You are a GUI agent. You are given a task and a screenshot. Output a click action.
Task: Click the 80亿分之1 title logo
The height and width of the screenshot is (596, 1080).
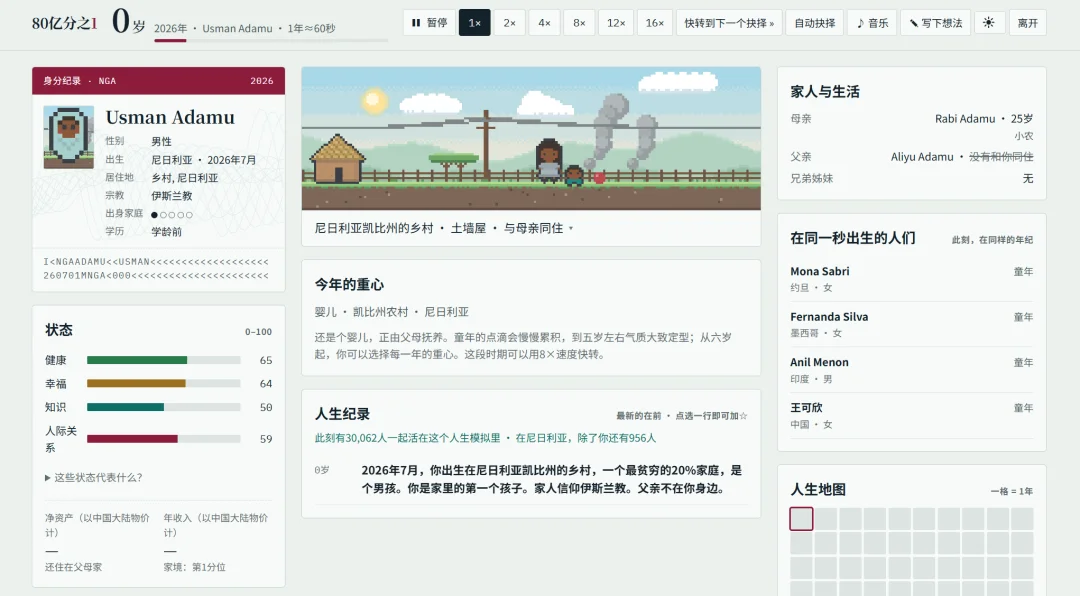click(x=65, y=23)
